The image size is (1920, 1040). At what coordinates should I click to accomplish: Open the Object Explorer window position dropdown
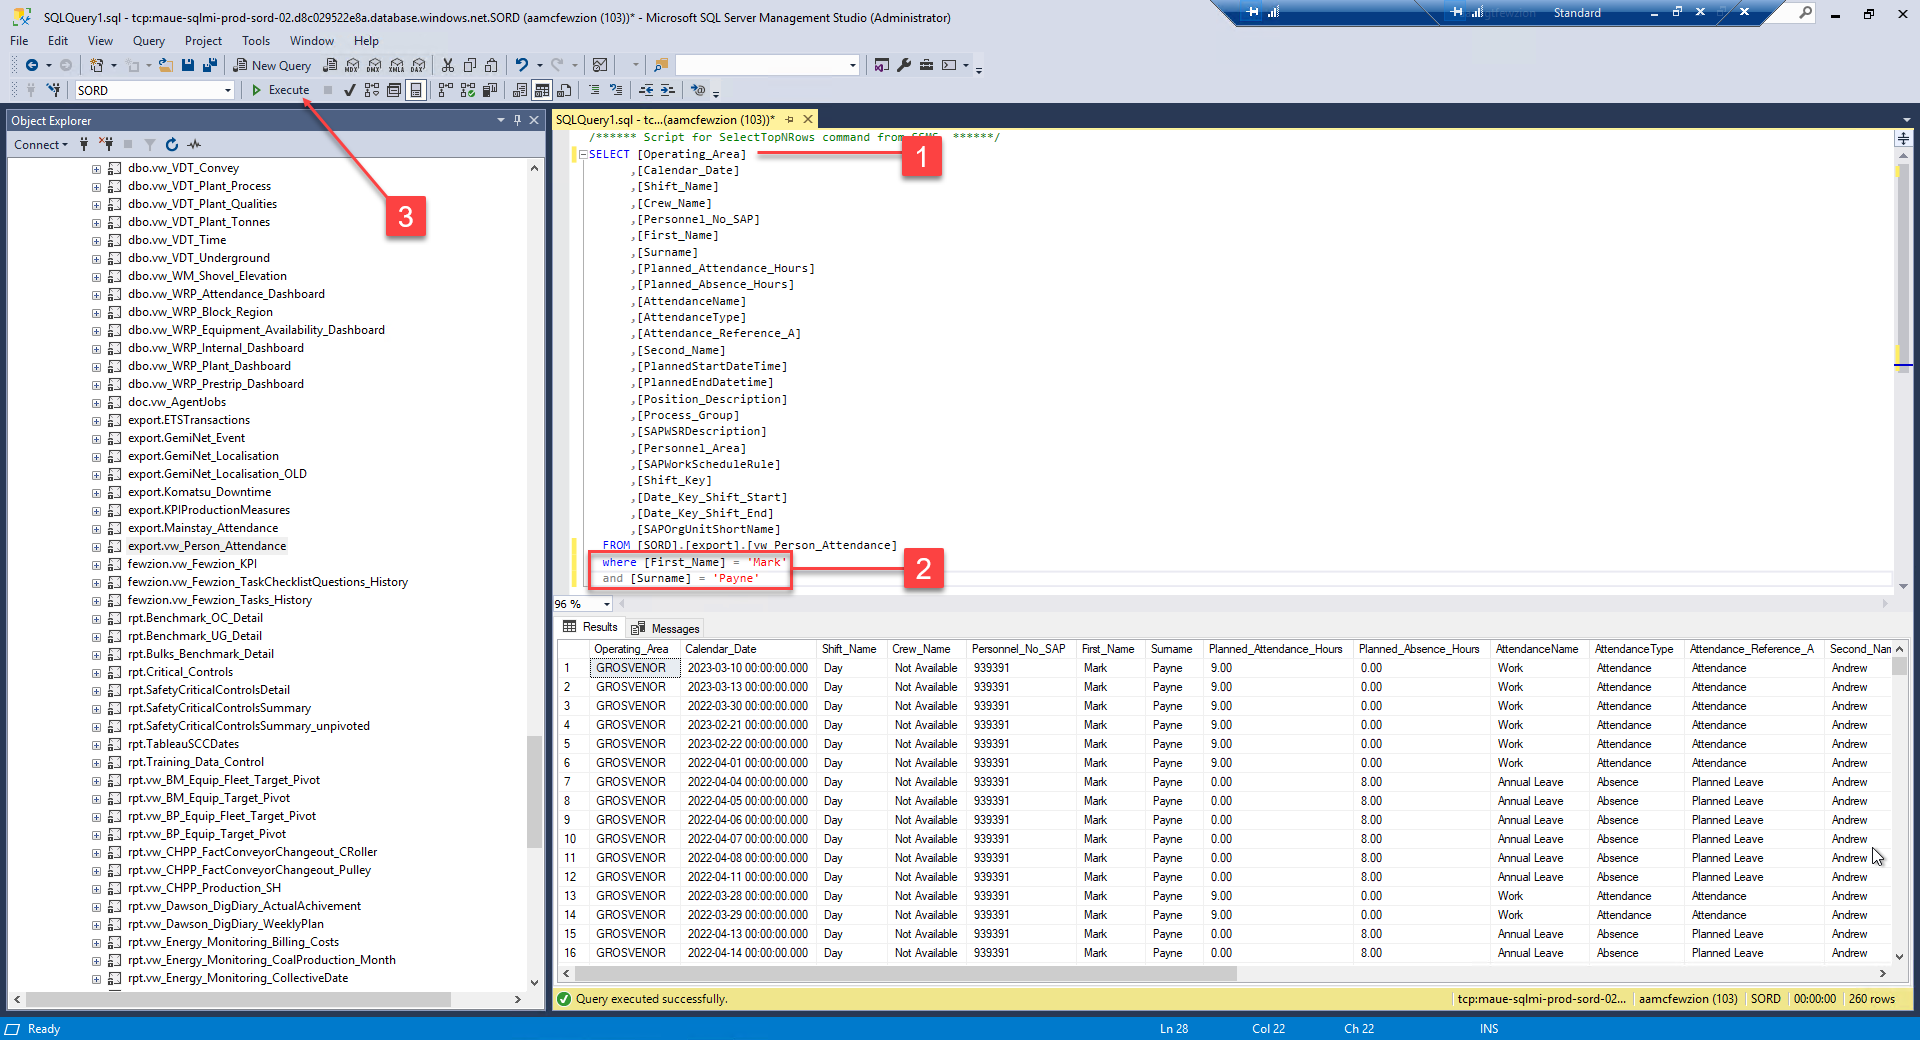click(501, 120)
